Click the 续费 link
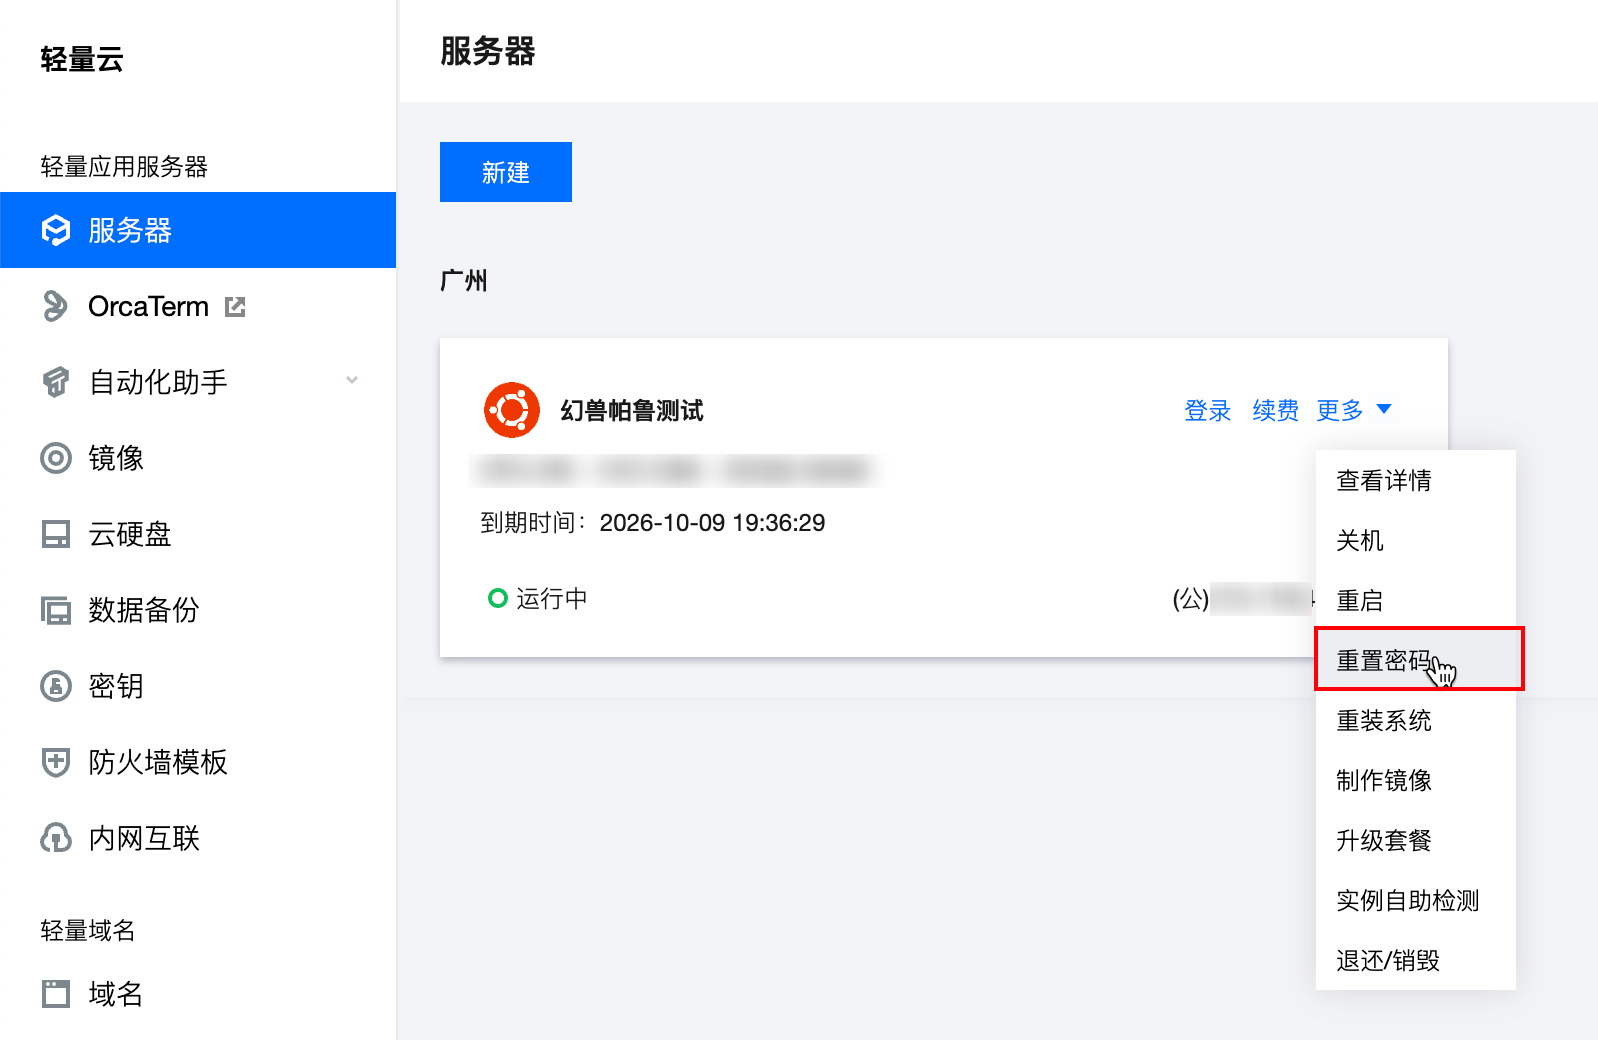This screenshot has width=1598, height=1040. click(x=1275, y=410)
